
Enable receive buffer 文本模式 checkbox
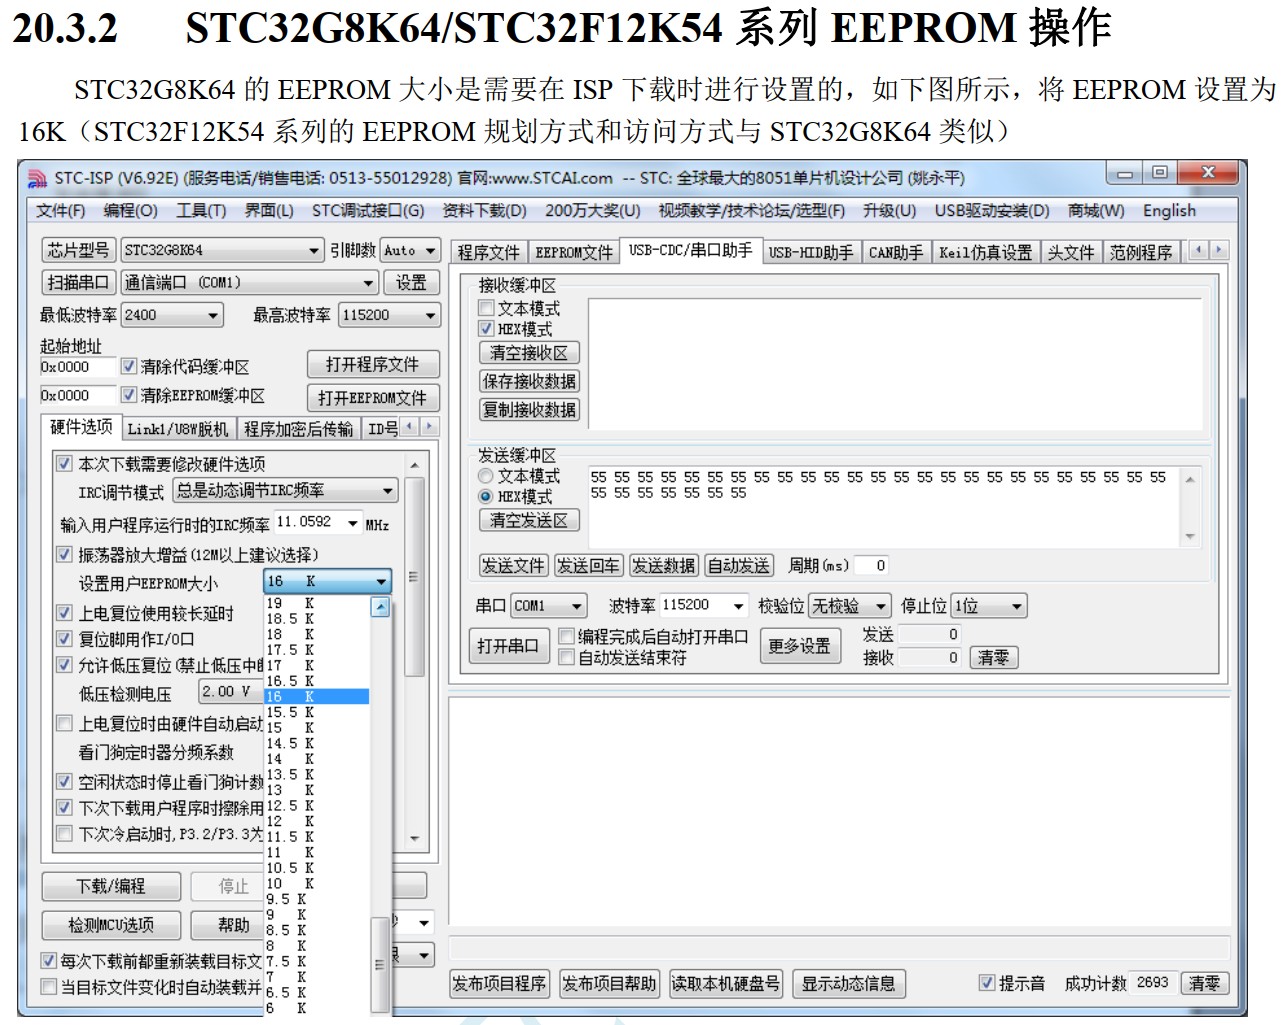click(487, 308)
